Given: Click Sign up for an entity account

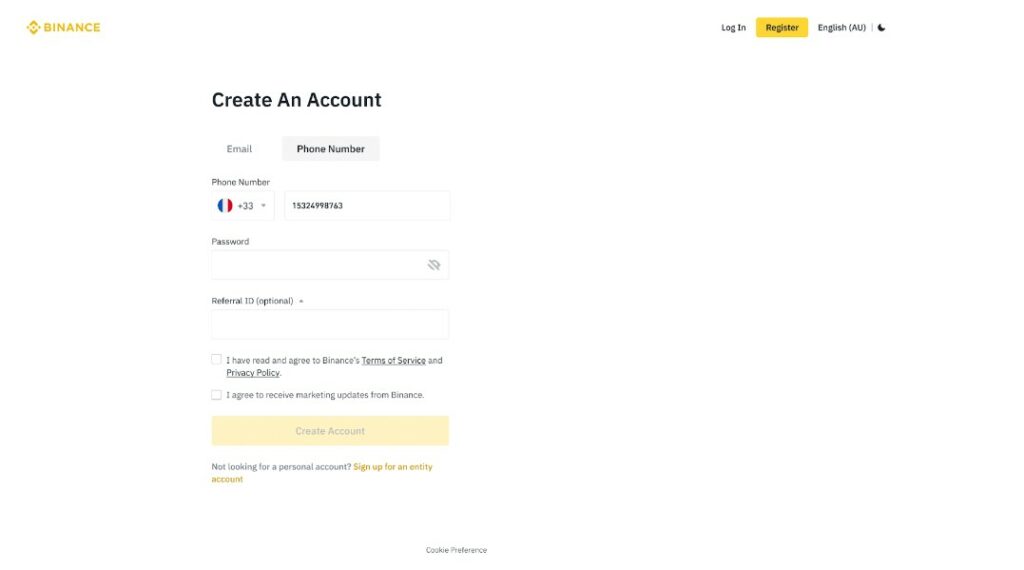Looking at the screenshot, I should pos(392,467).
